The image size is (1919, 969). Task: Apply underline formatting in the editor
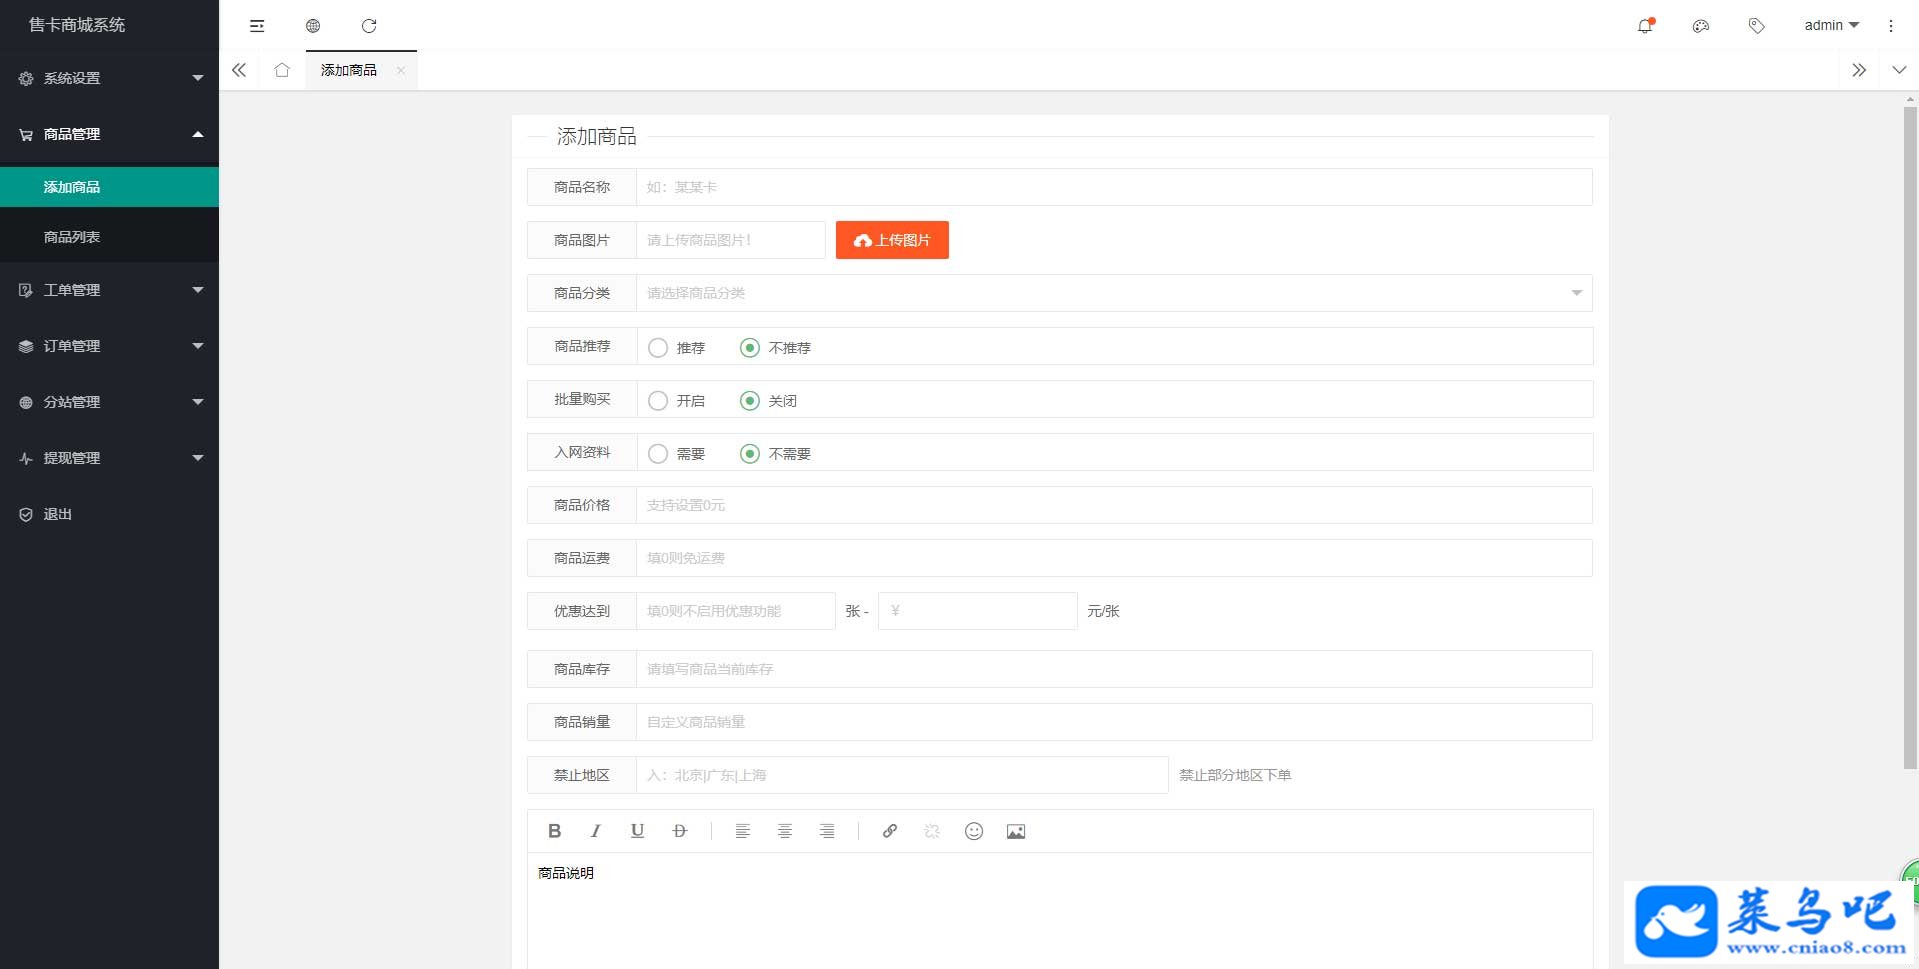pyautogui.click(x=638, y=831)
